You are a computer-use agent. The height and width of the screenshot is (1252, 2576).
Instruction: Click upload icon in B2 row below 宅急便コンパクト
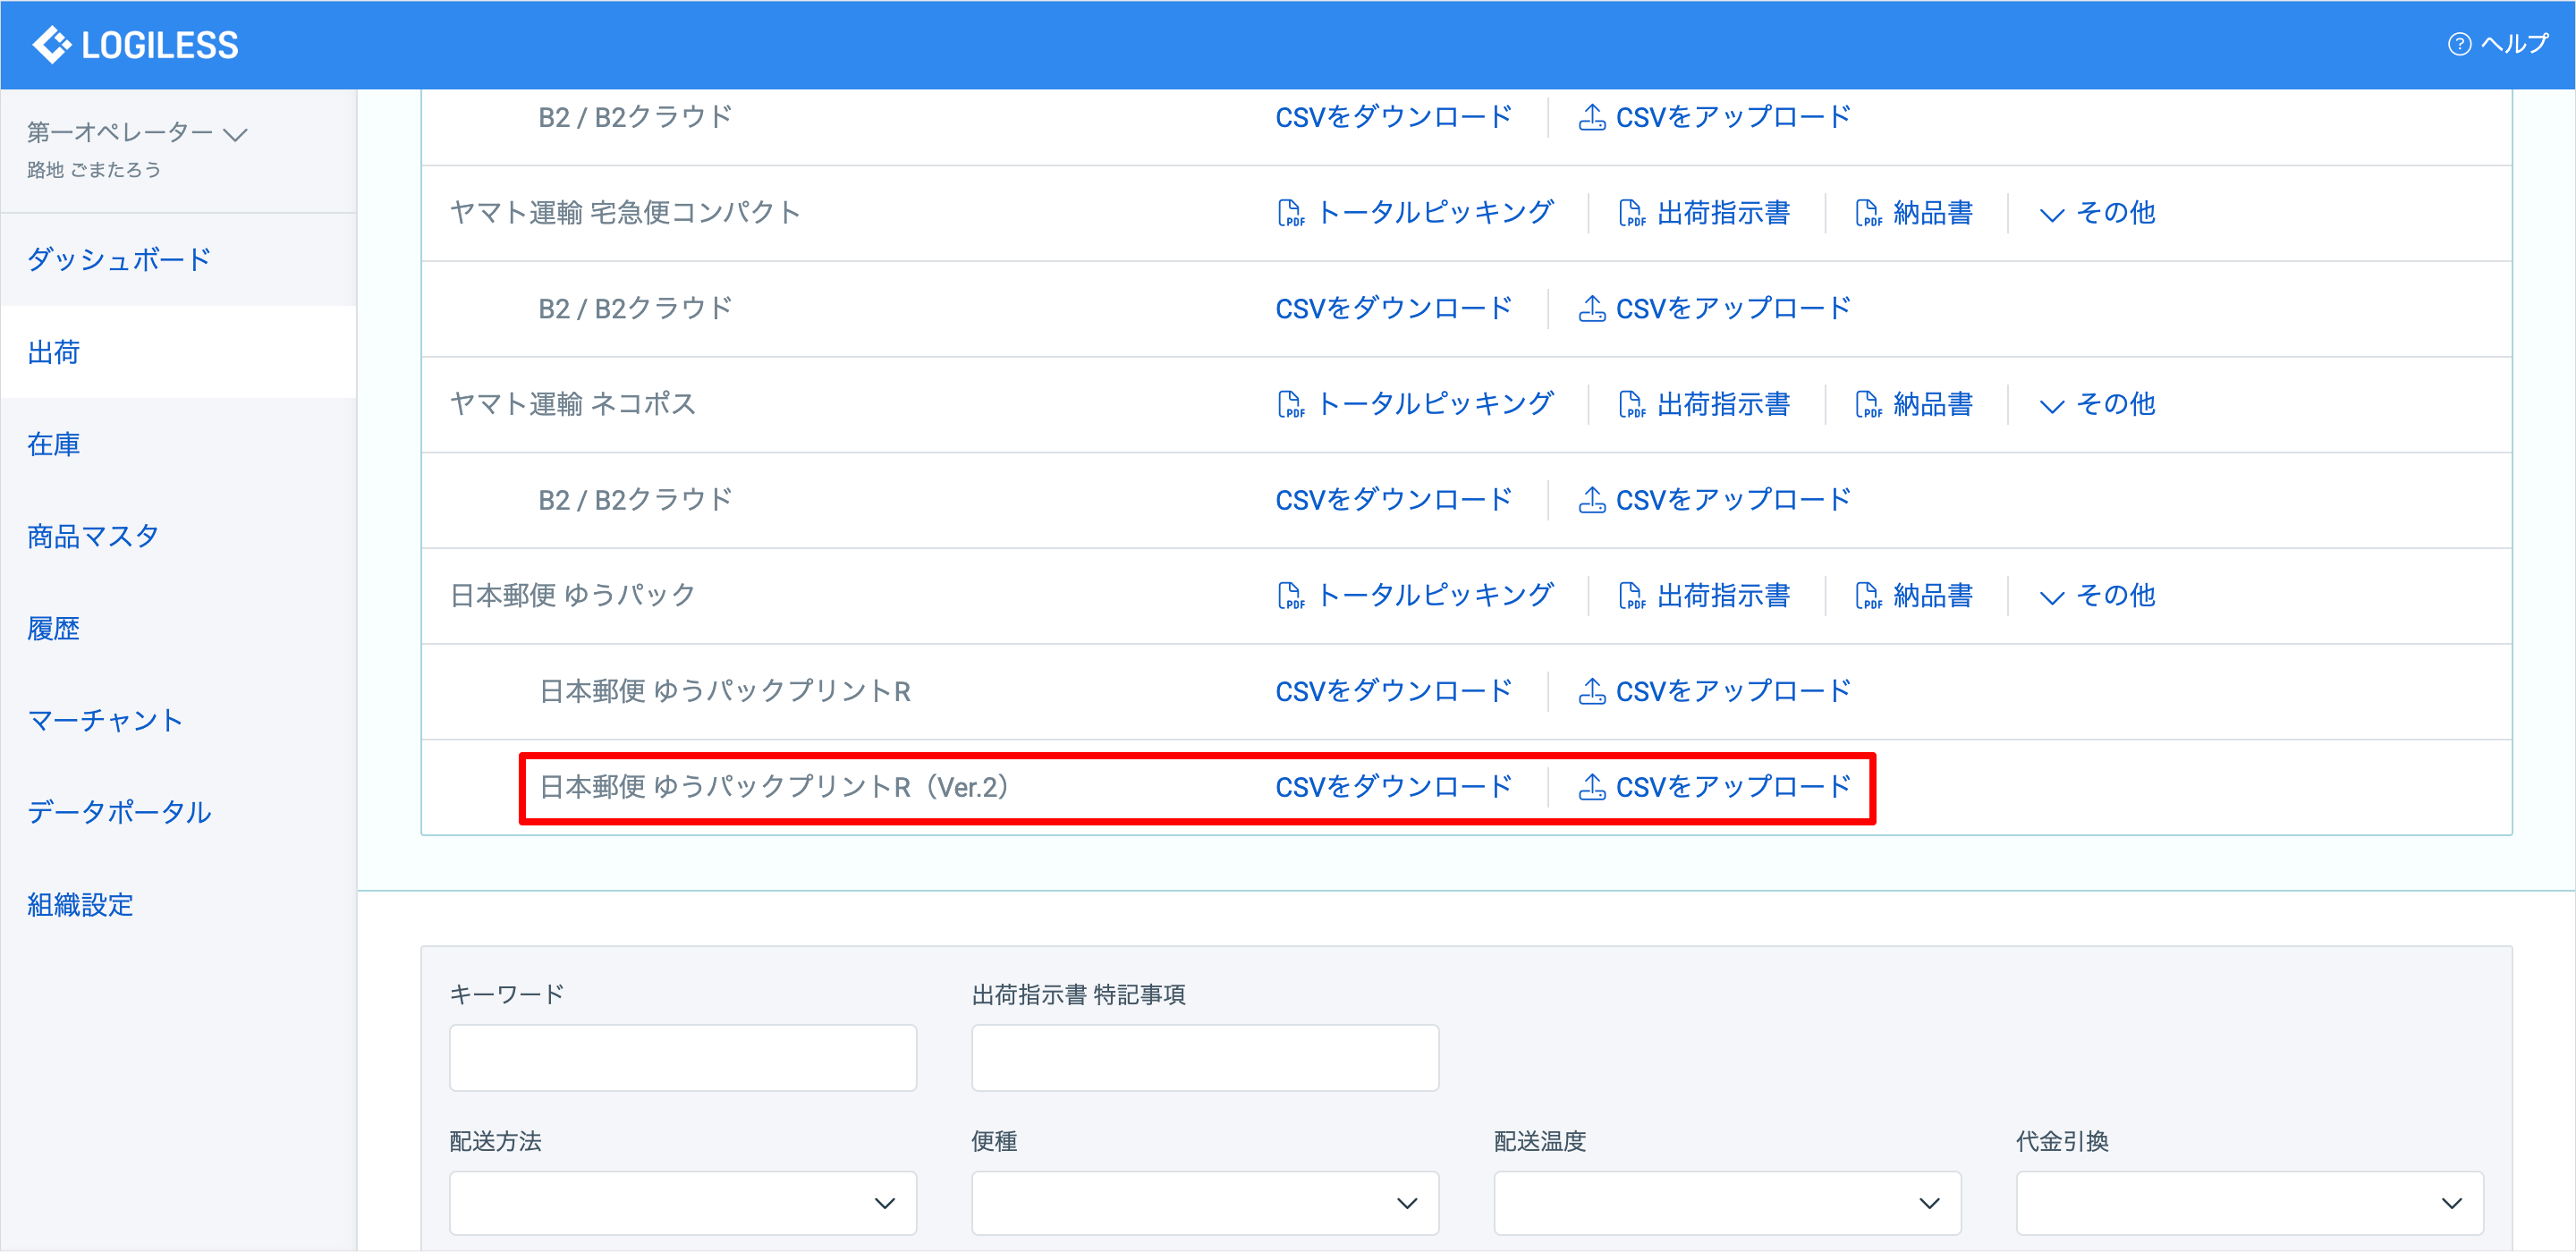(x=1592, y=308)
